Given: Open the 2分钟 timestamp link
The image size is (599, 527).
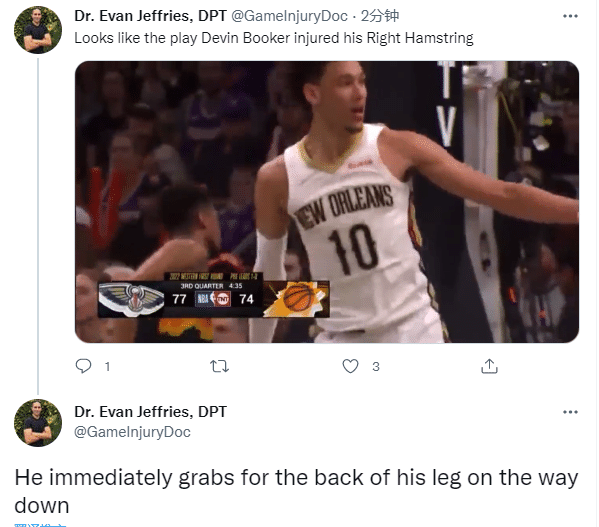Looking at the screenshot, I should 380,16.
